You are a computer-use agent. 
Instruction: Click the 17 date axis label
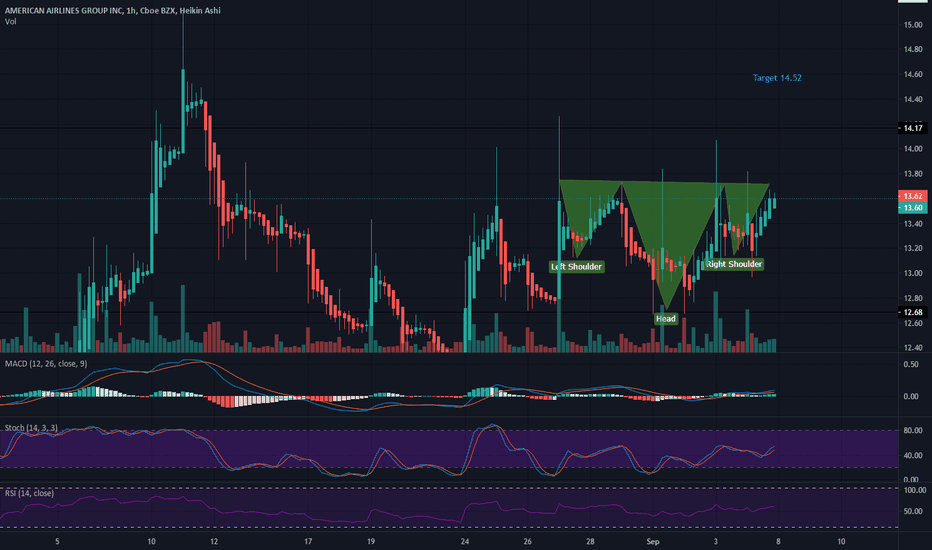point(308,541)
